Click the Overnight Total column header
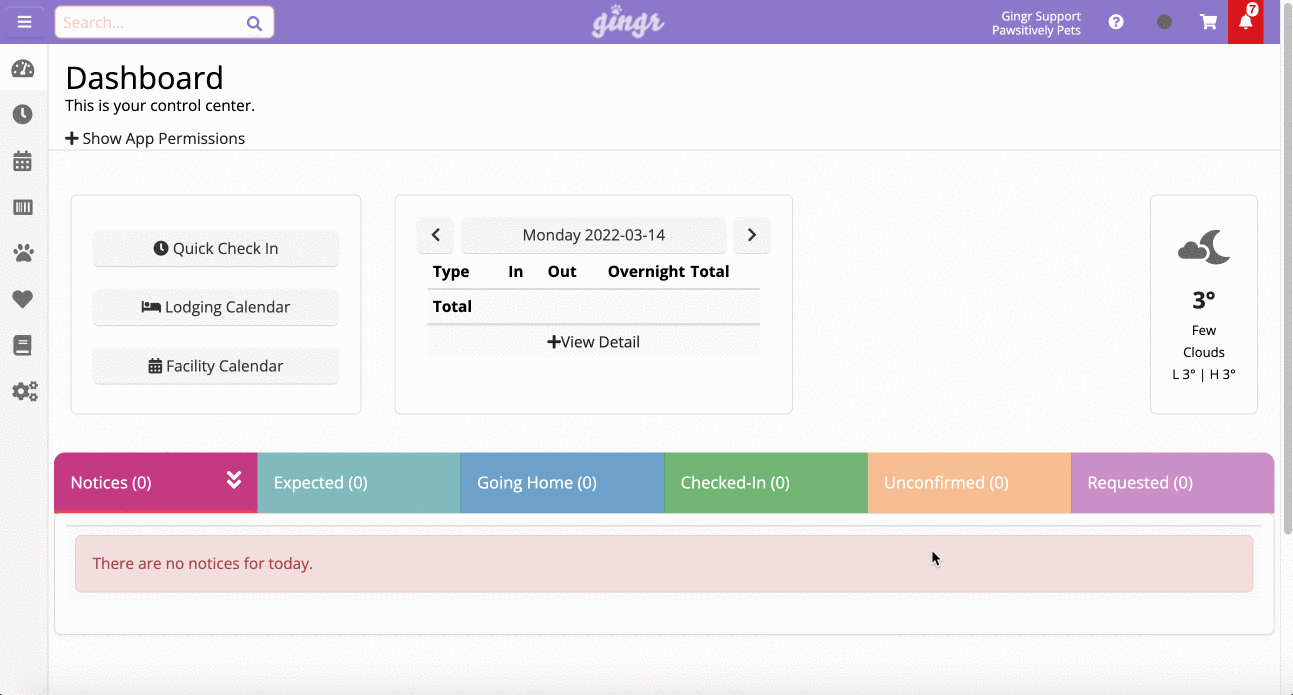 click(668, 272)
